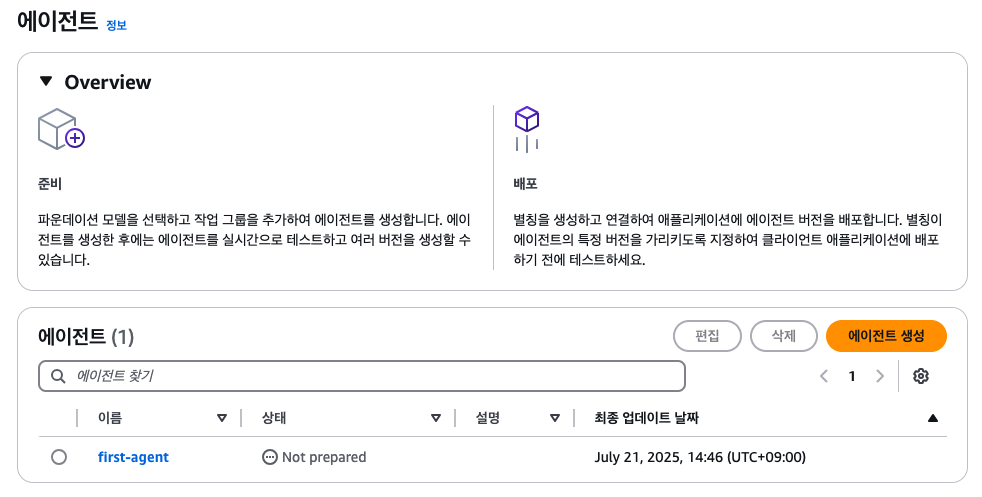Collapse the Overview section triangle
The image size is (982, 497).
click(46, 81)
